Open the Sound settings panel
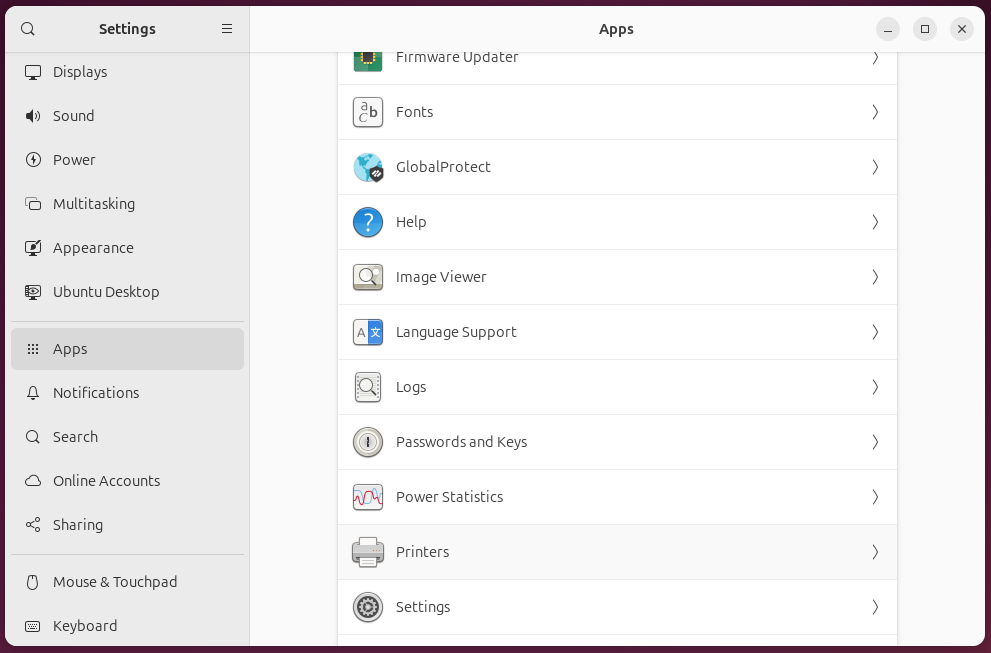This screenshot has width=991, height=653. 74,116
